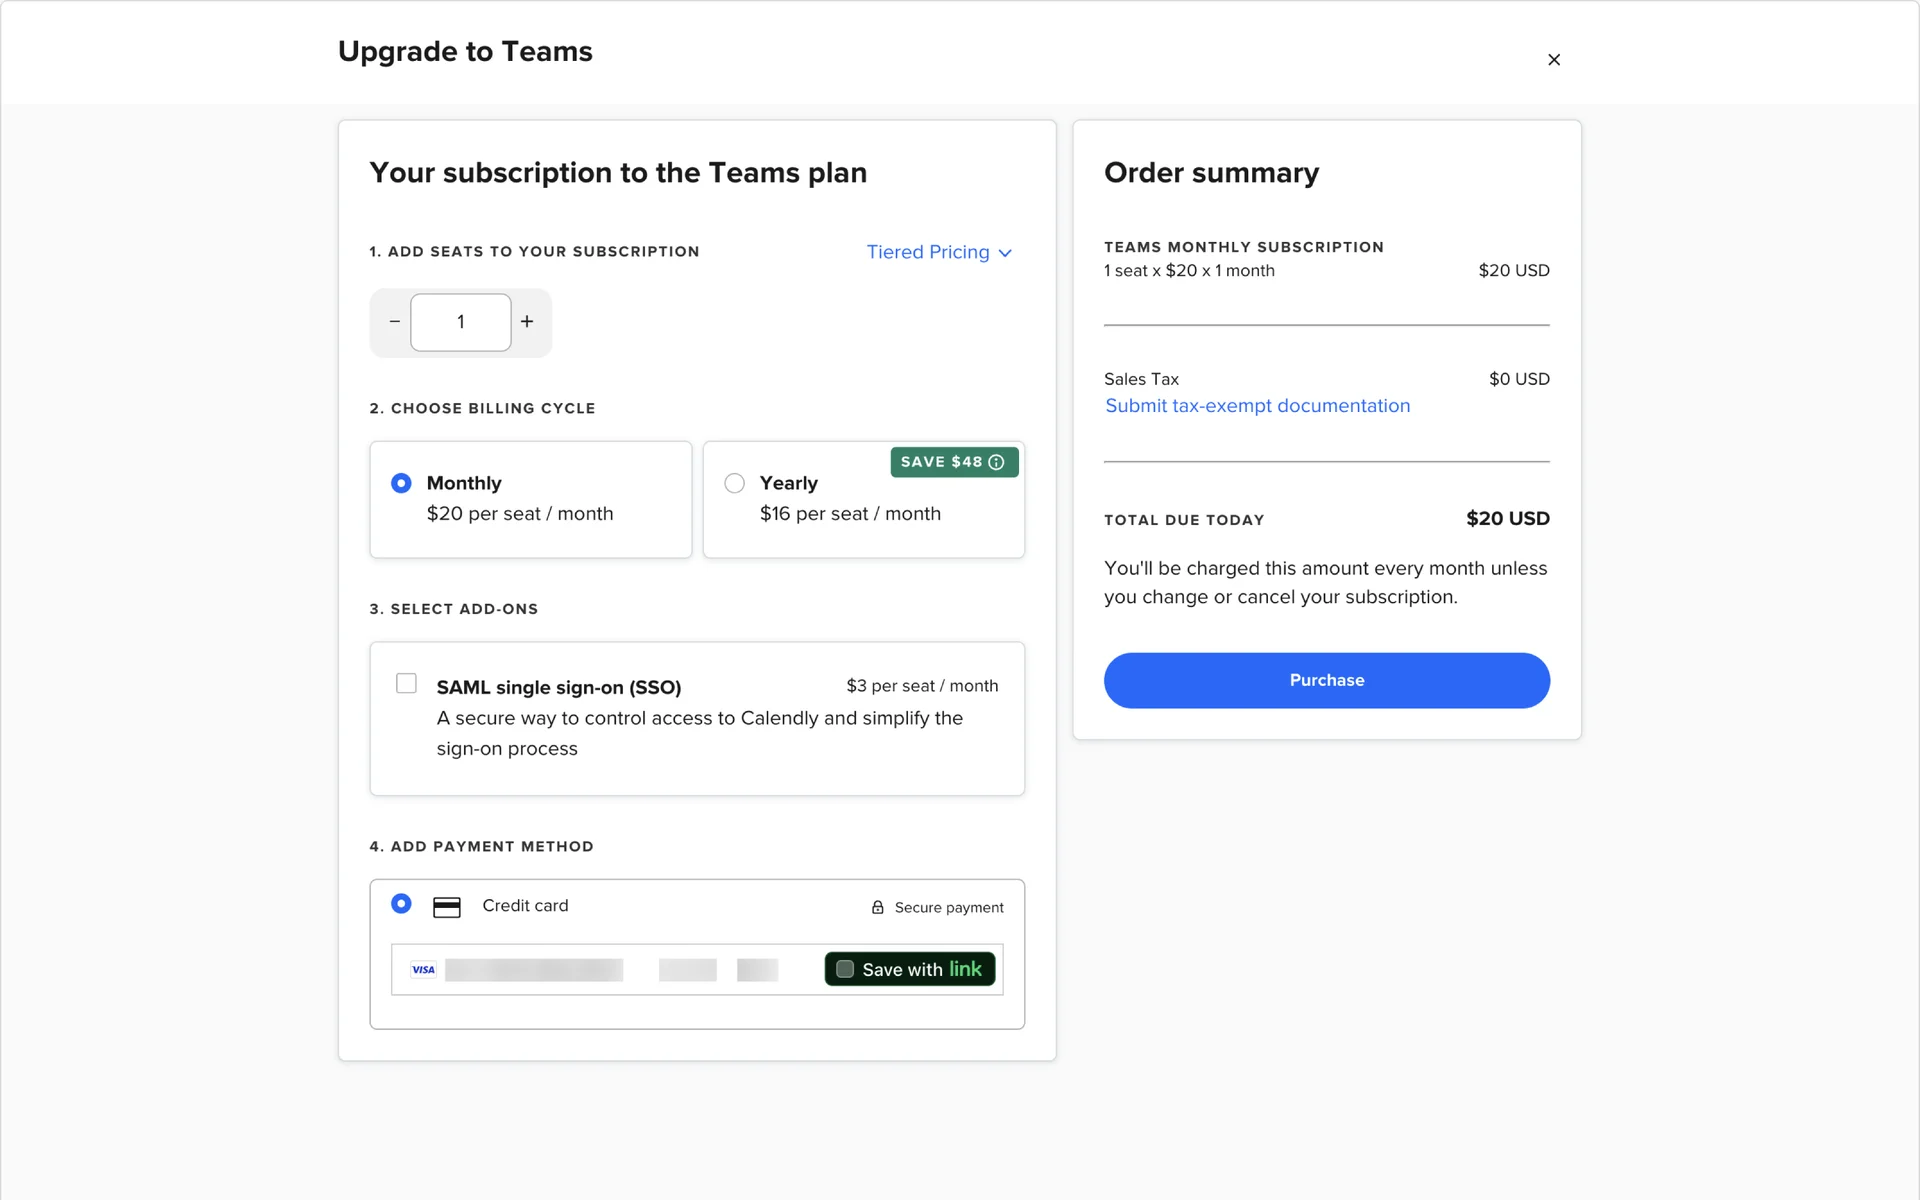Click the seat quantity input field
1920x1200 pixels.
coord(460,322)
